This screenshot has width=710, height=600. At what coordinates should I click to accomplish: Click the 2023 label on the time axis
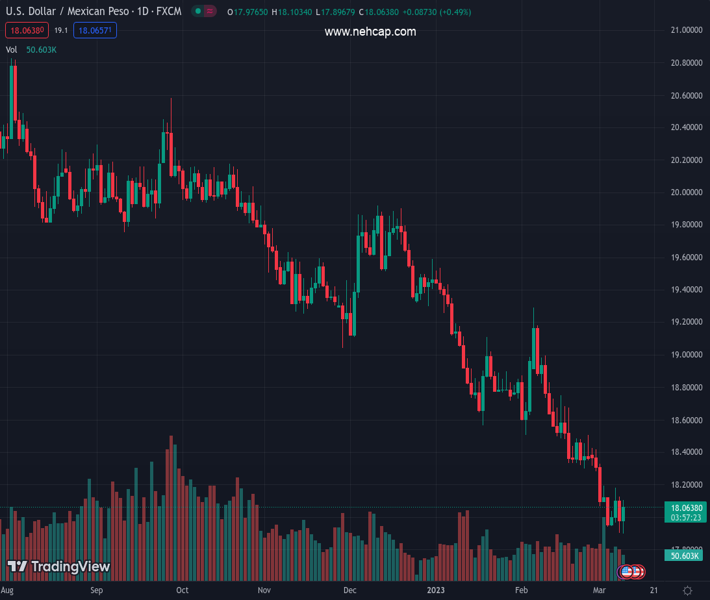coord(436,590)
